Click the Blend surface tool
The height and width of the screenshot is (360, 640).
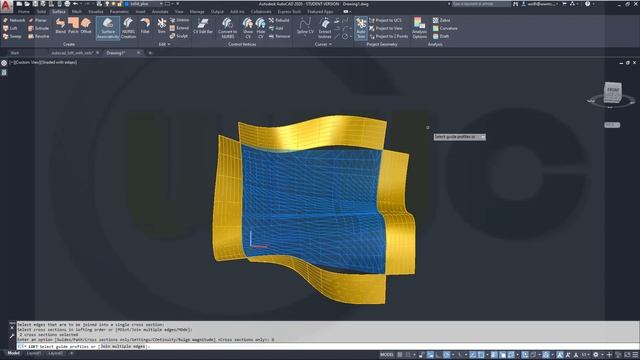[x=60, y=26]
